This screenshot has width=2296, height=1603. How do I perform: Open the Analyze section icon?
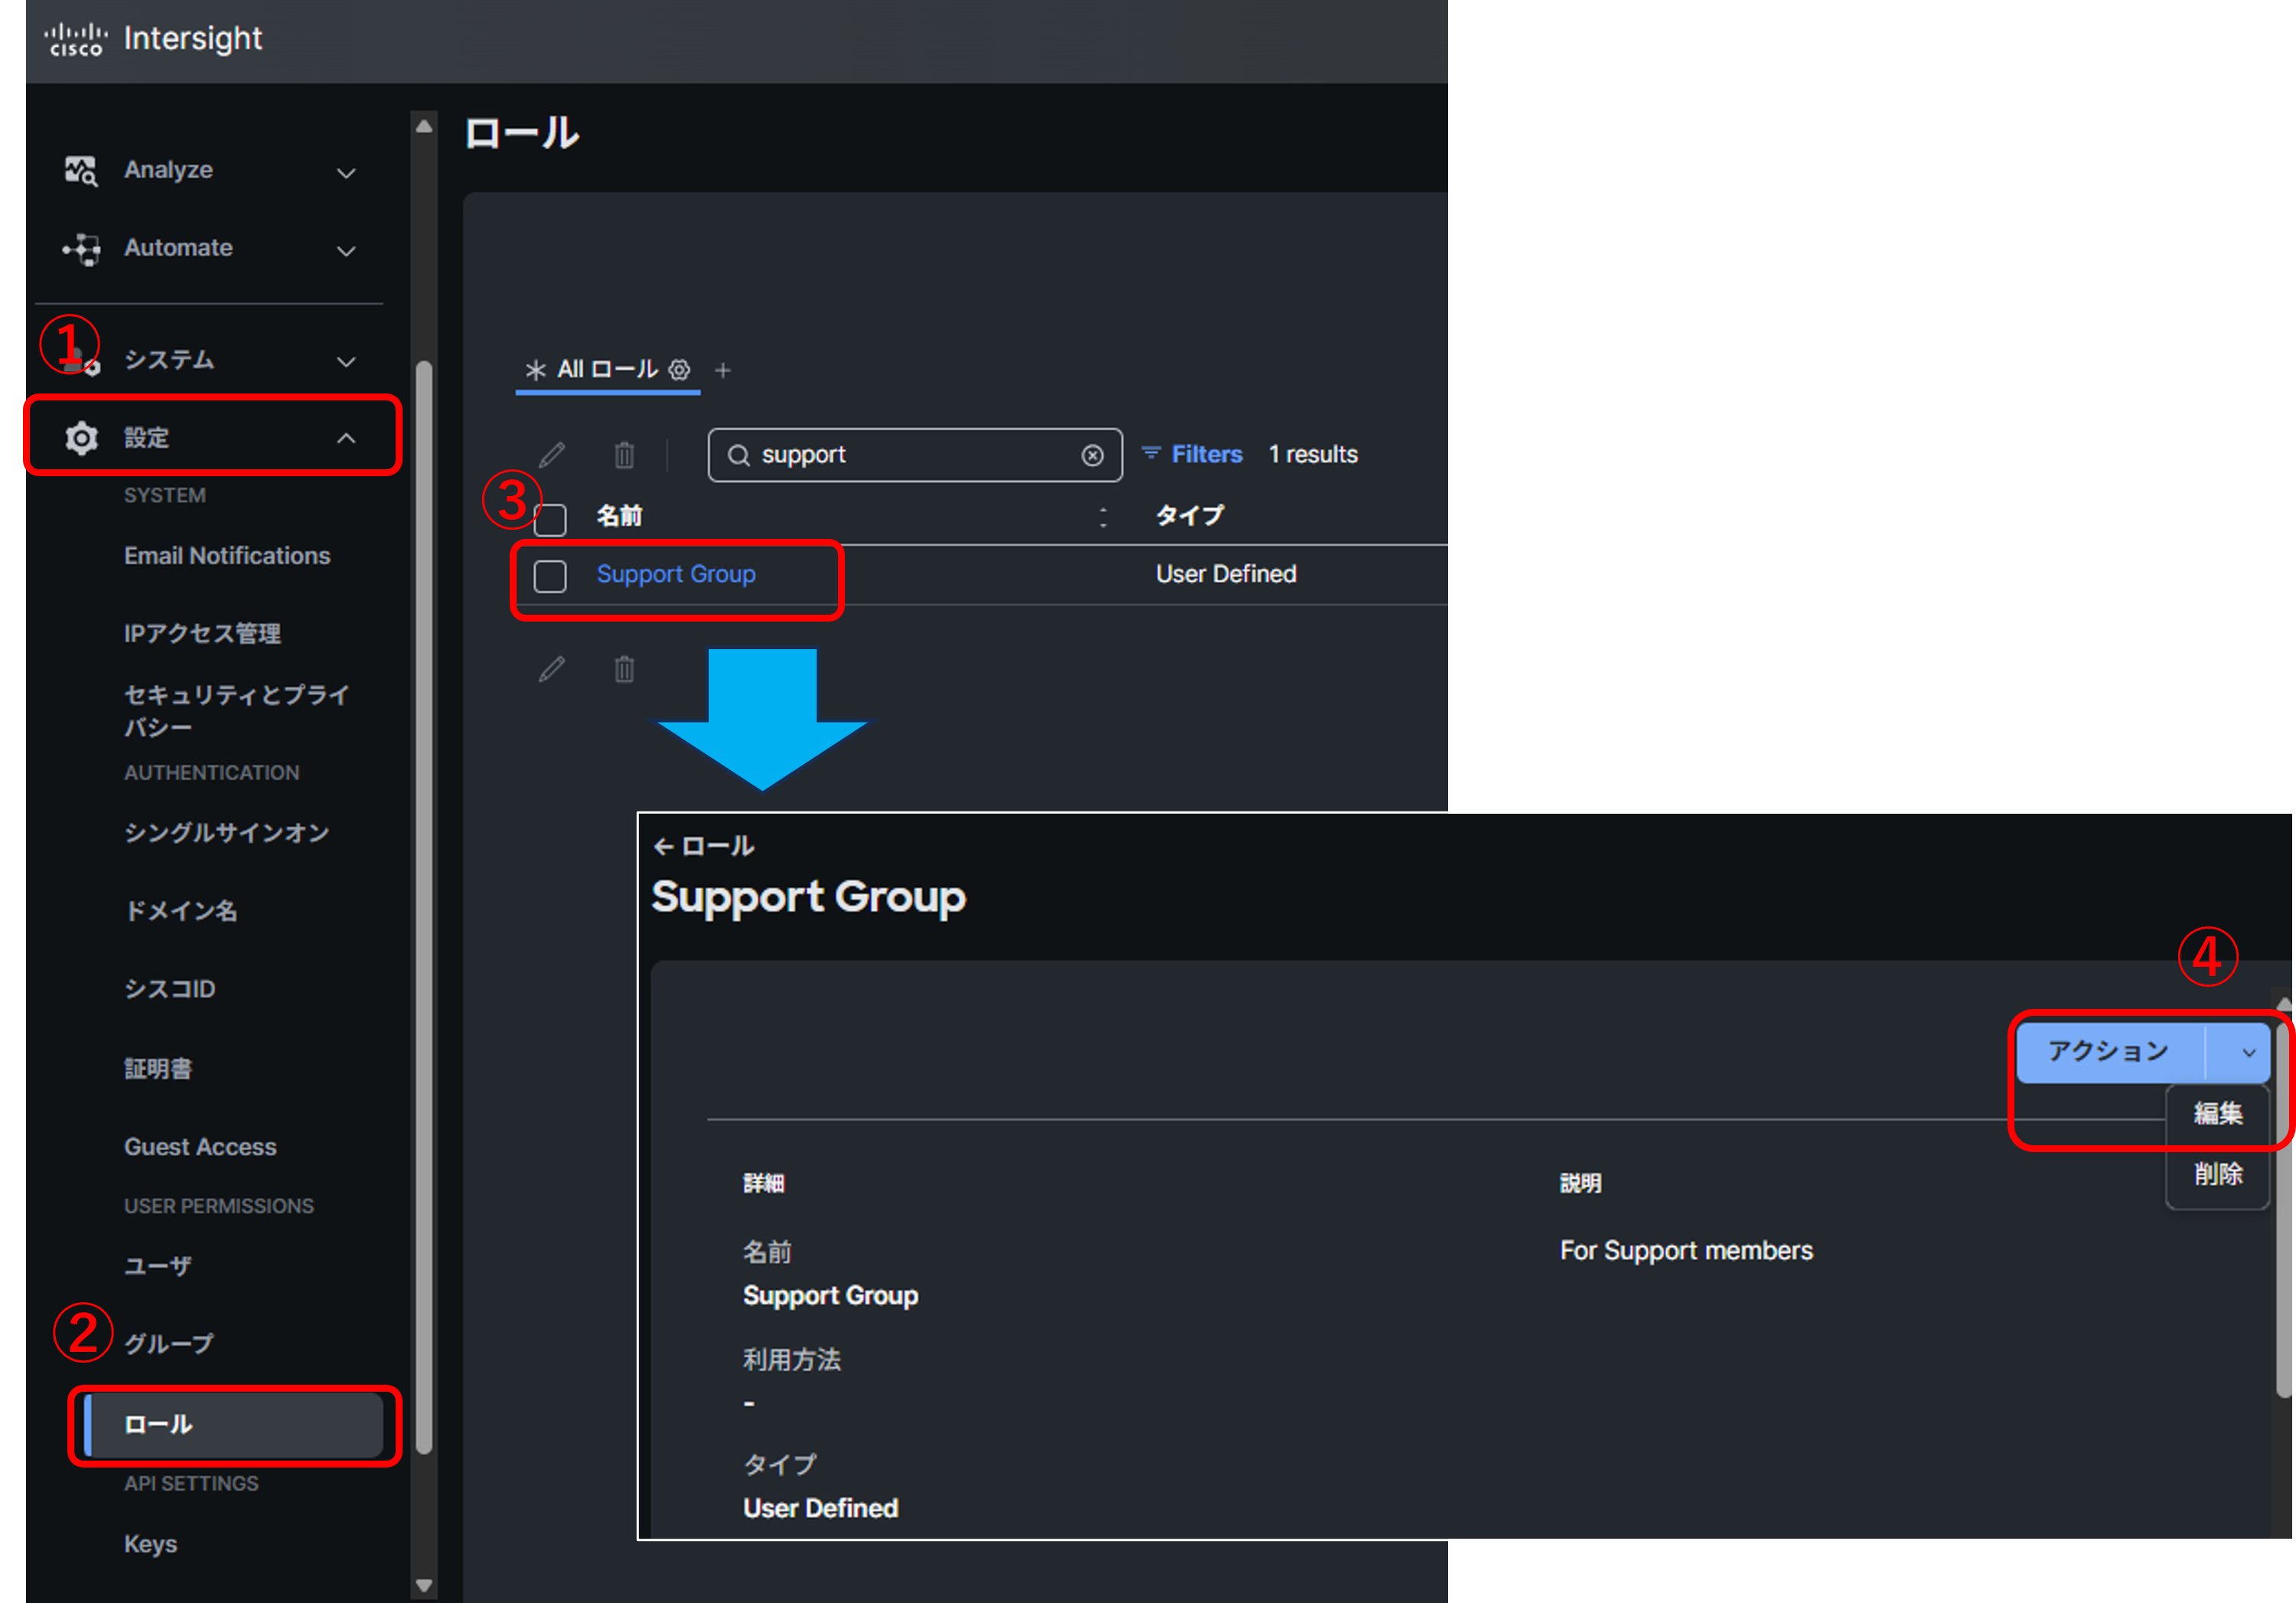tap(81, 171)
